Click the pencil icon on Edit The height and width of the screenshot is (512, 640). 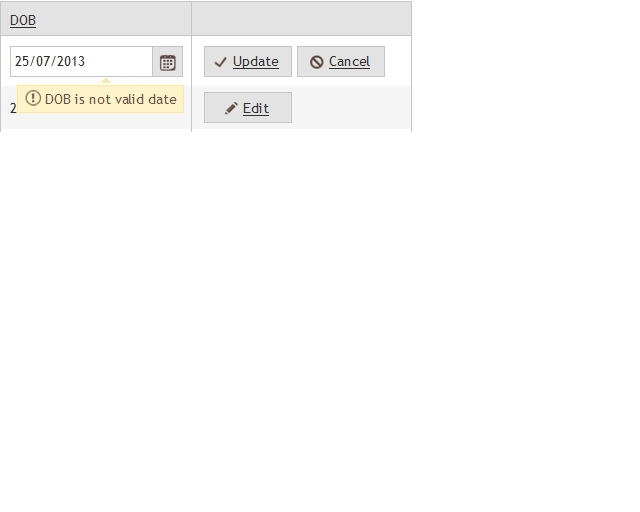click(x=231, y=109)
